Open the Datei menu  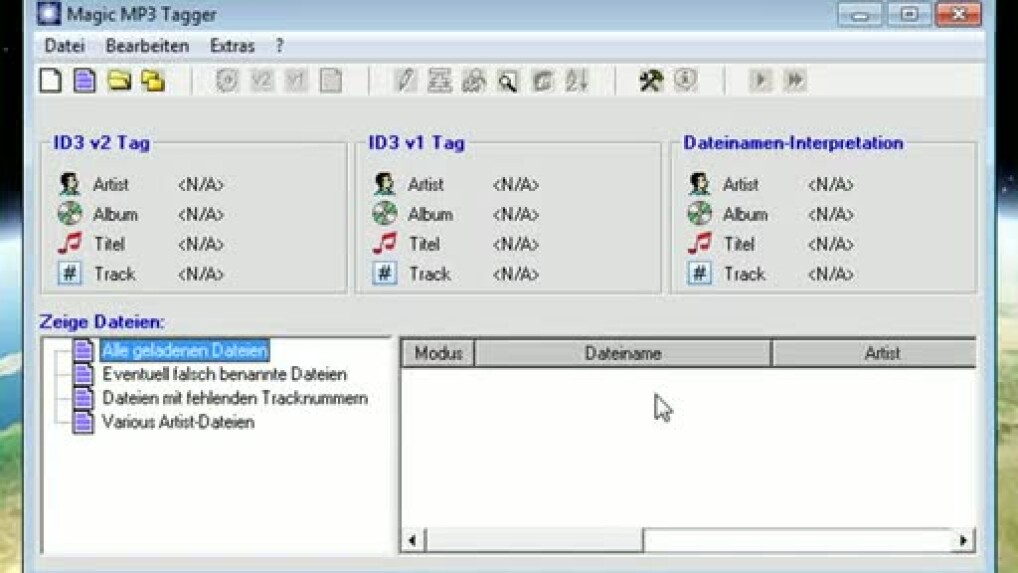pos(65,46)
